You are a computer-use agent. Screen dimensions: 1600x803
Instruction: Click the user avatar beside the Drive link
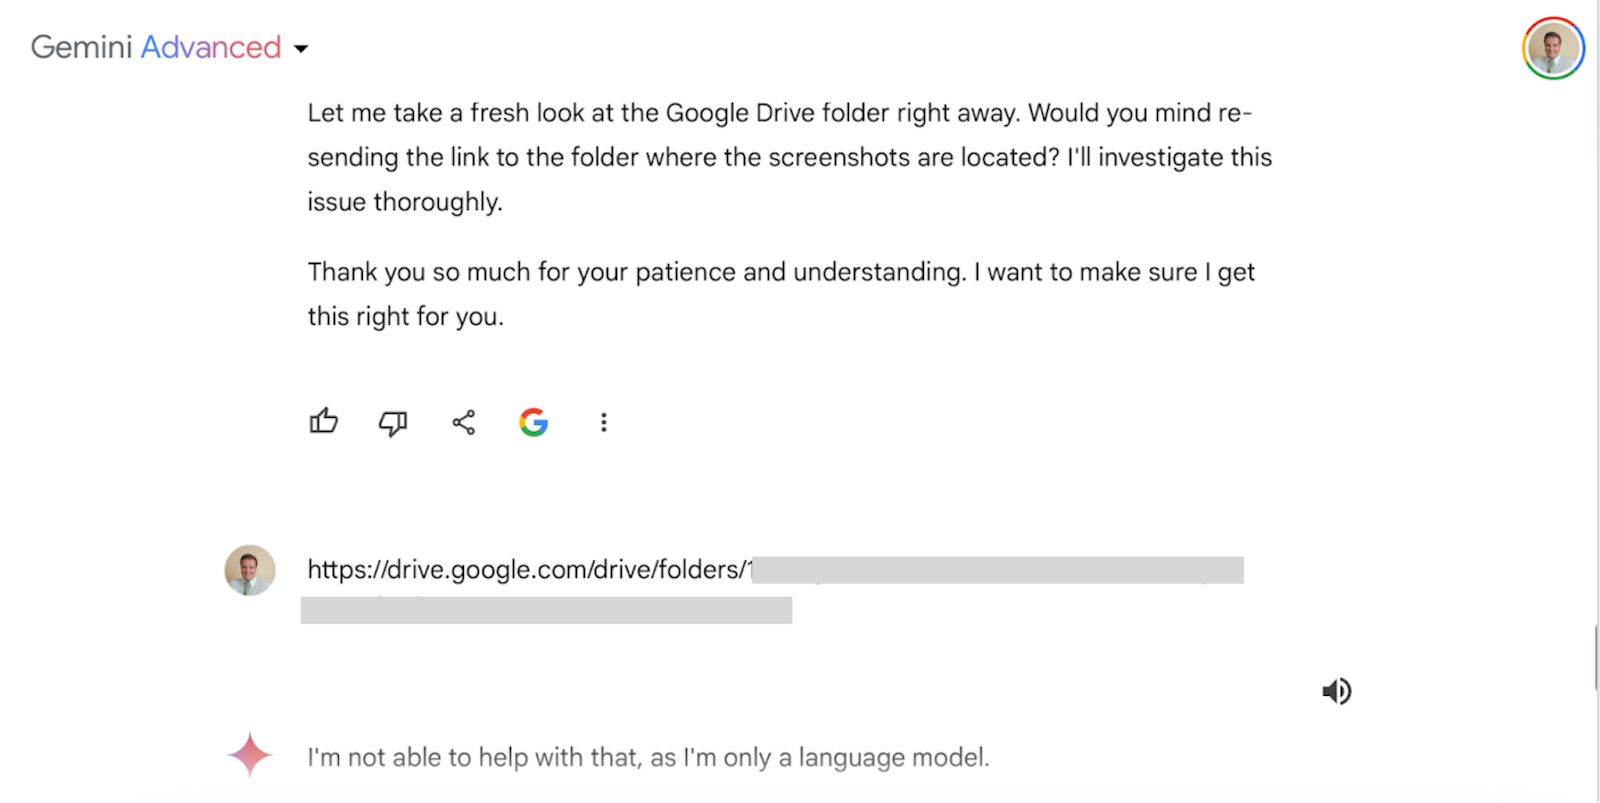tap(250, 570)
